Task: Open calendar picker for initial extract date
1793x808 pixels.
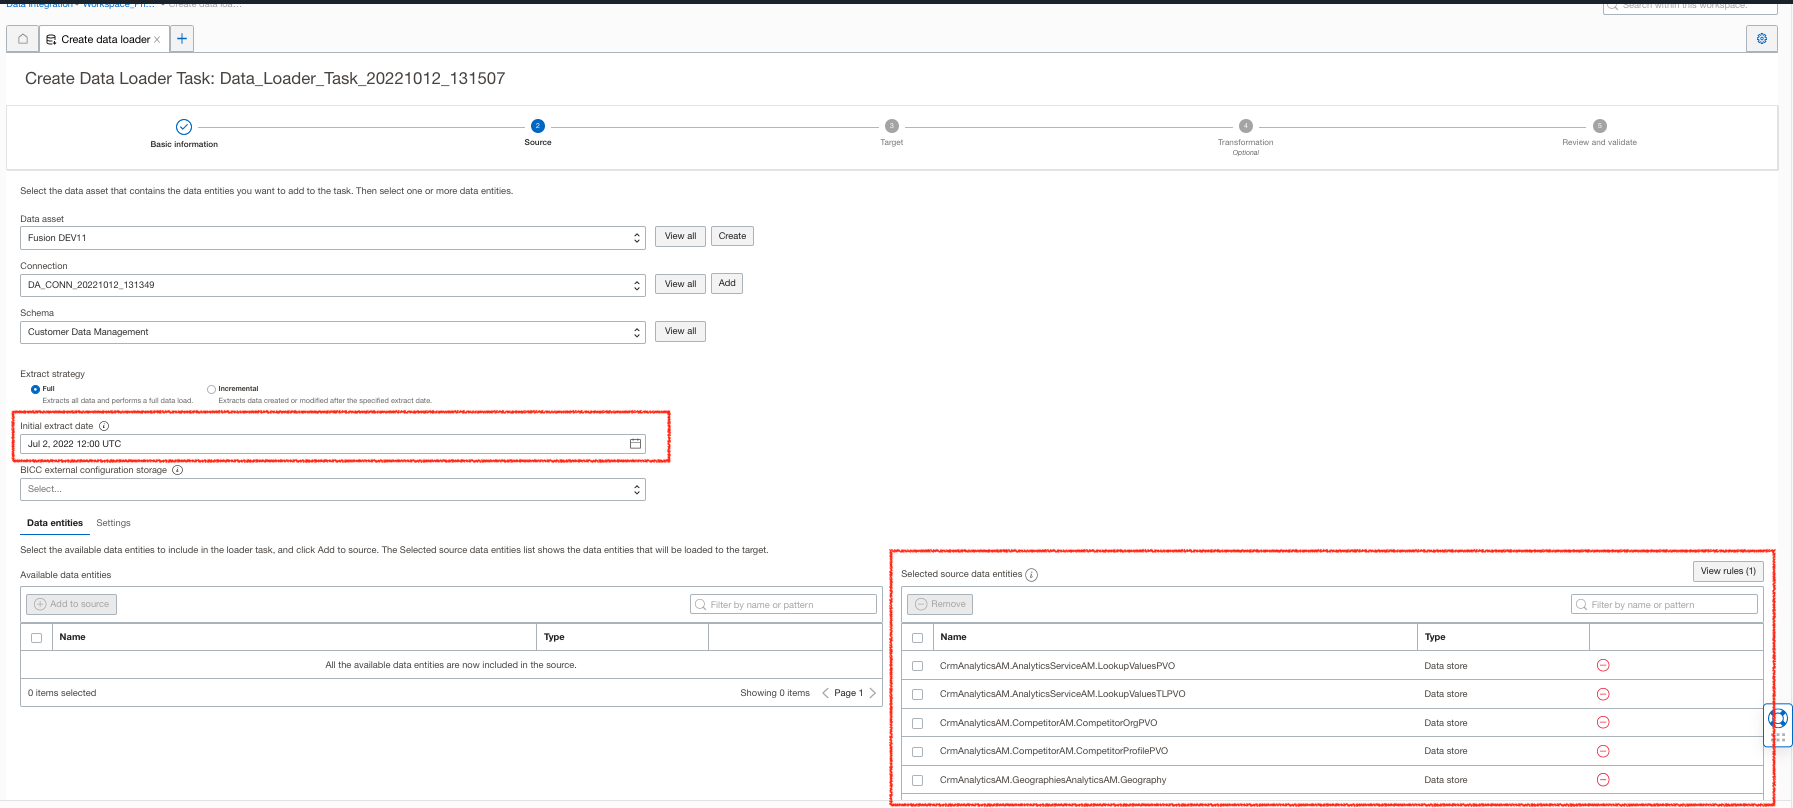Action: pos(635,444)
